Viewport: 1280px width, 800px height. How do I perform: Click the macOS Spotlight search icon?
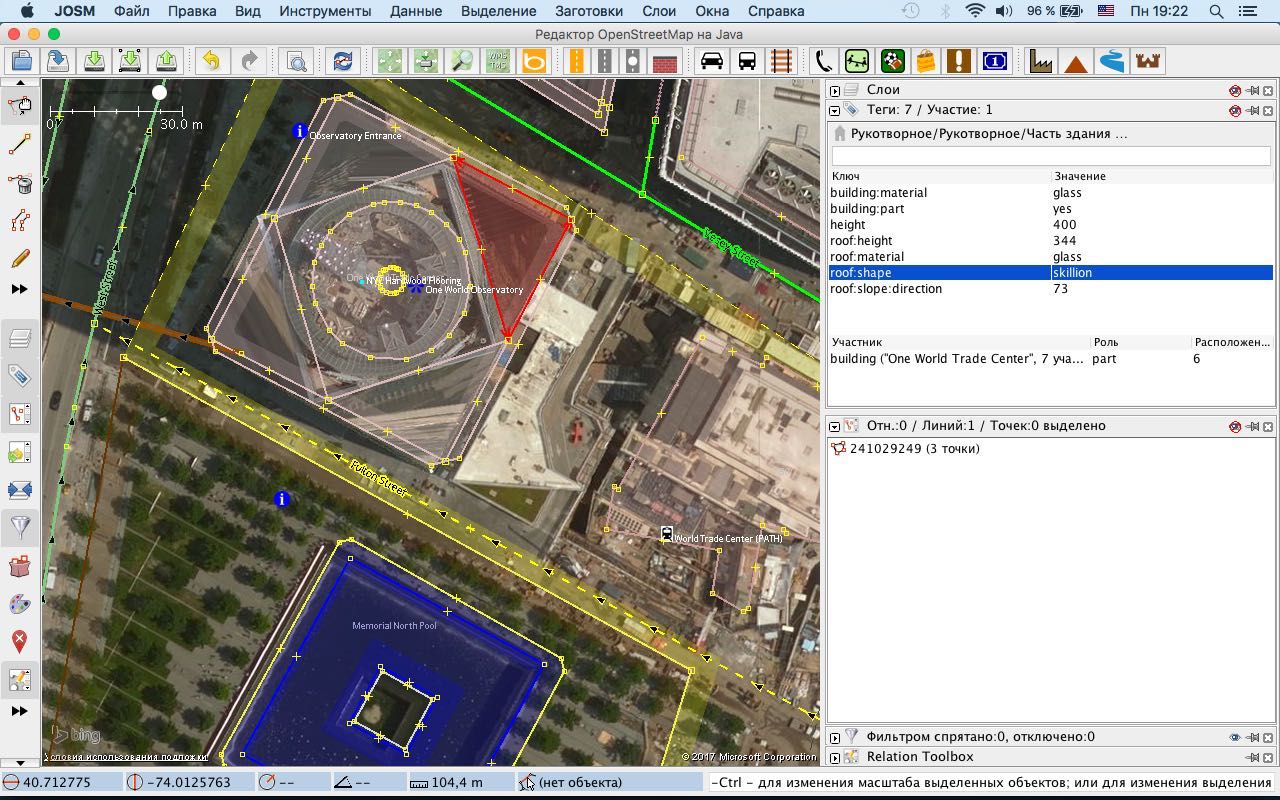pos(1216,11)
